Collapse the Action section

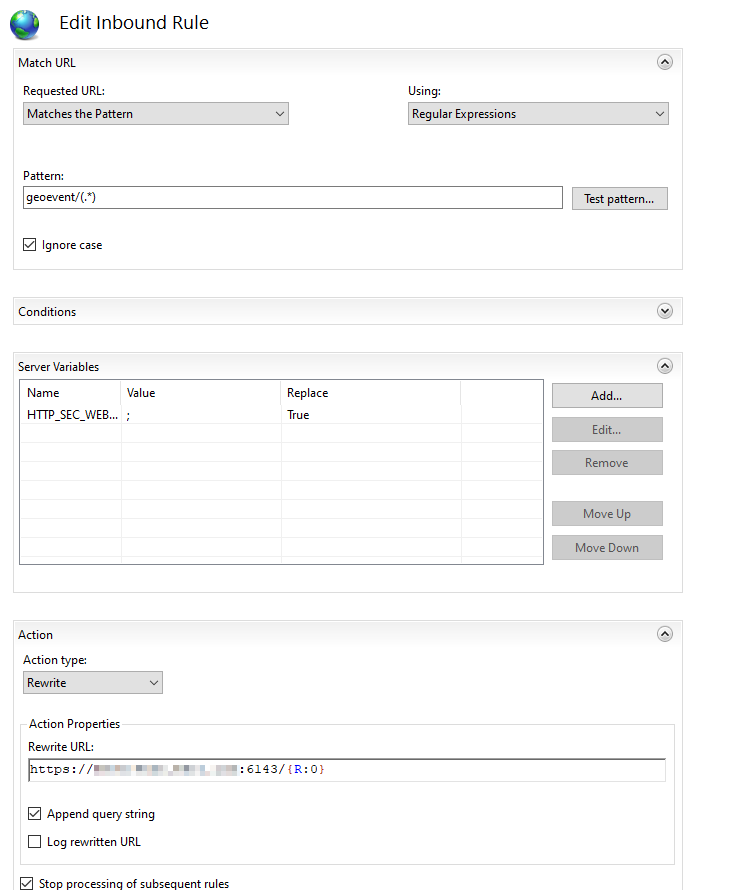point(665,634)
